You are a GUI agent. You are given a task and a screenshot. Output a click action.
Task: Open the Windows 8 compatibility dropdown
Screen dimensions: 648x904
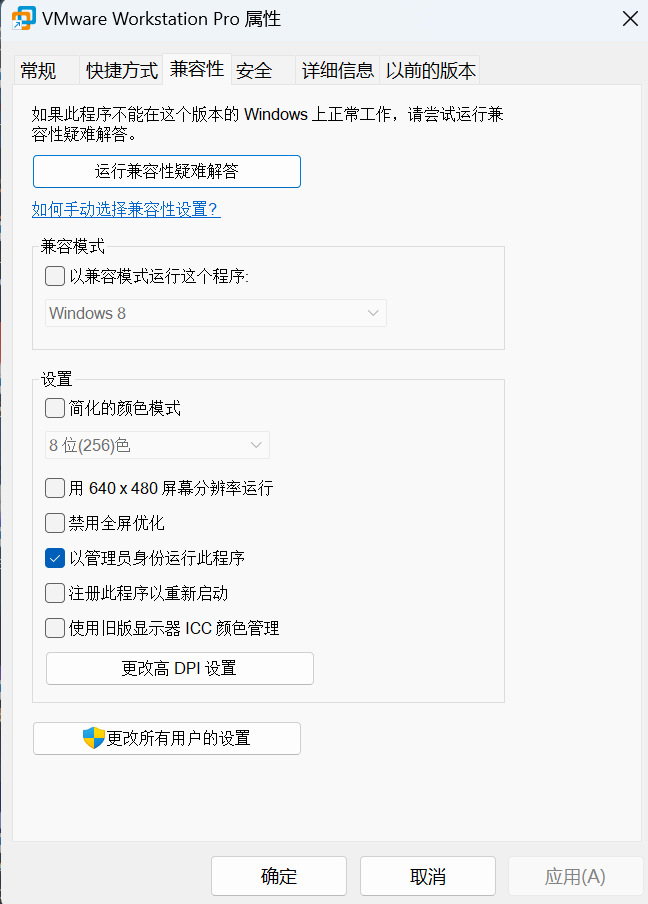click(x=216, y=313)
